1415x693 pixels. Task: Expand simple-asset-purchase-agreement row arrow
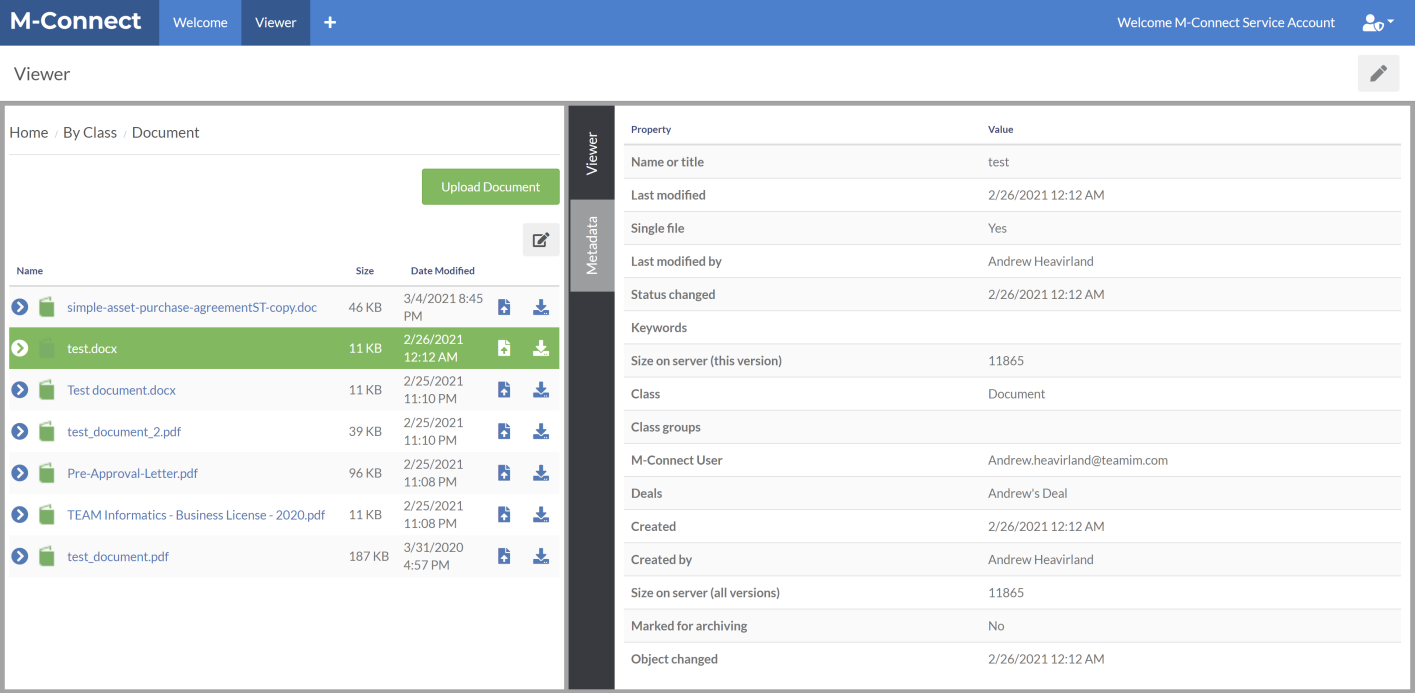point(19,307)
